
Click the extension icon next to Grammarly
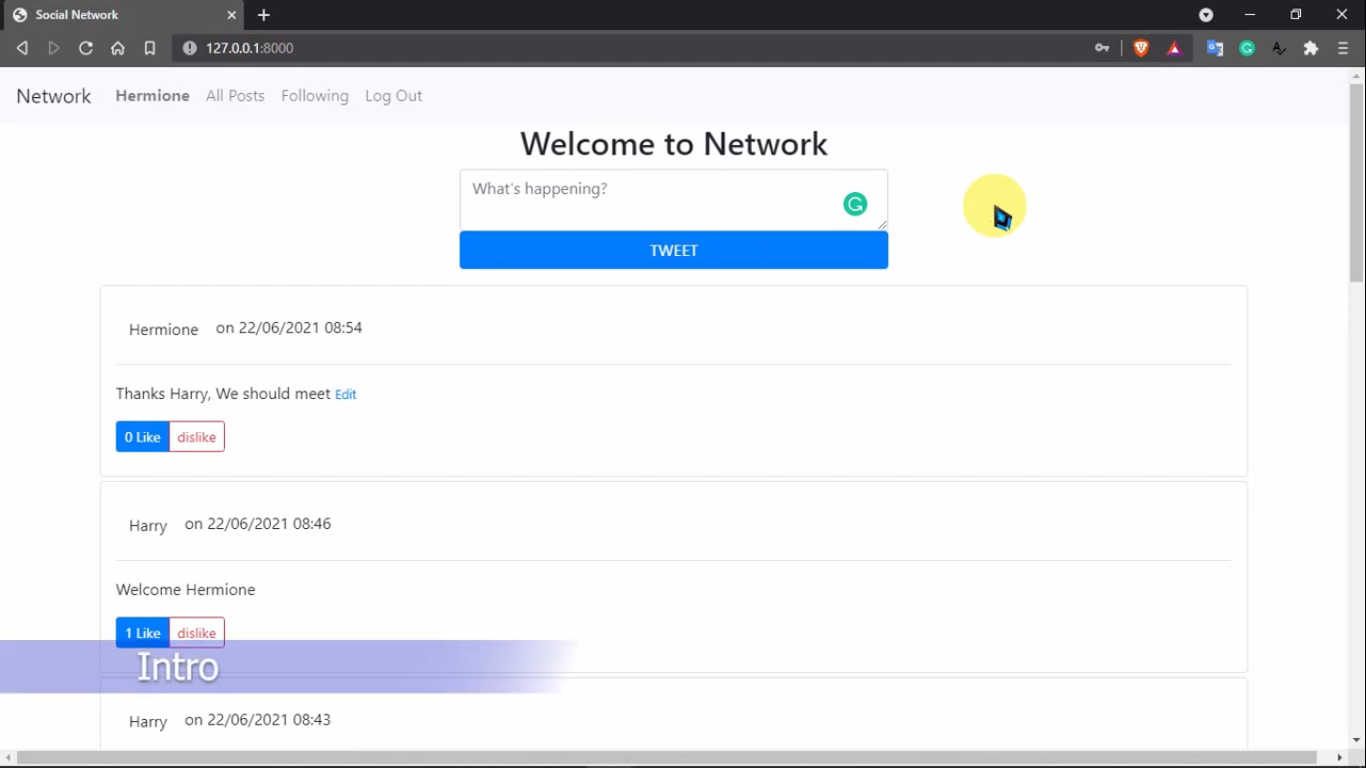1279,48
